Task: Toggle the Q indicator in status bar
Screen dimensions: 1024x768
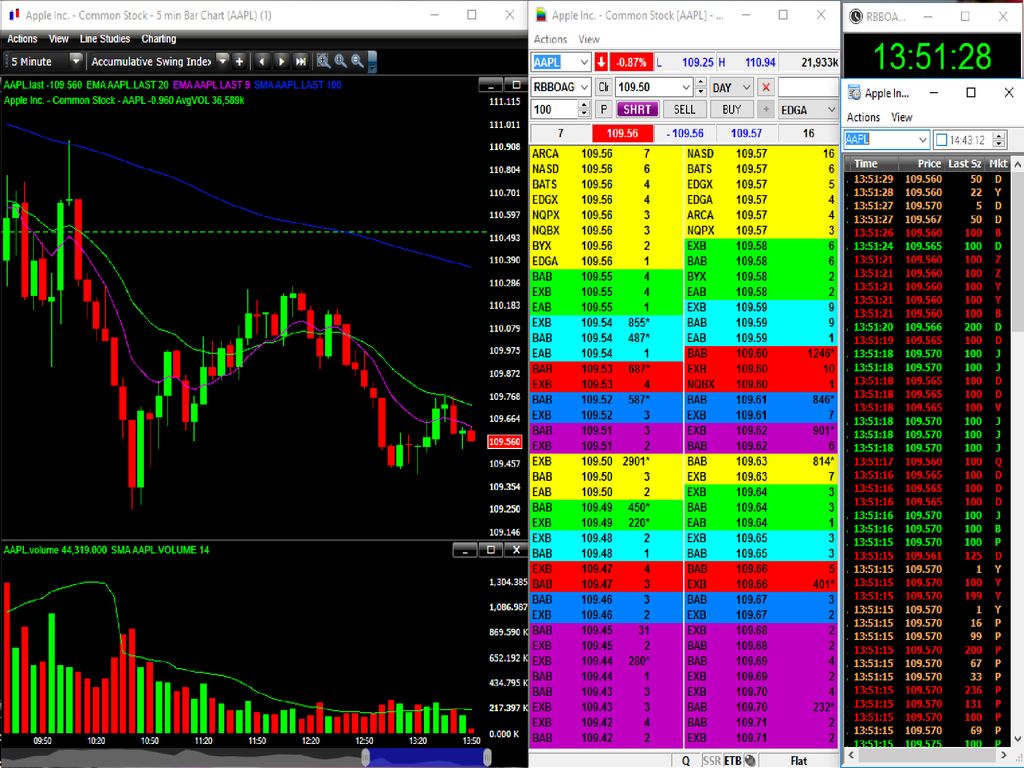Action: pos(686,760)
